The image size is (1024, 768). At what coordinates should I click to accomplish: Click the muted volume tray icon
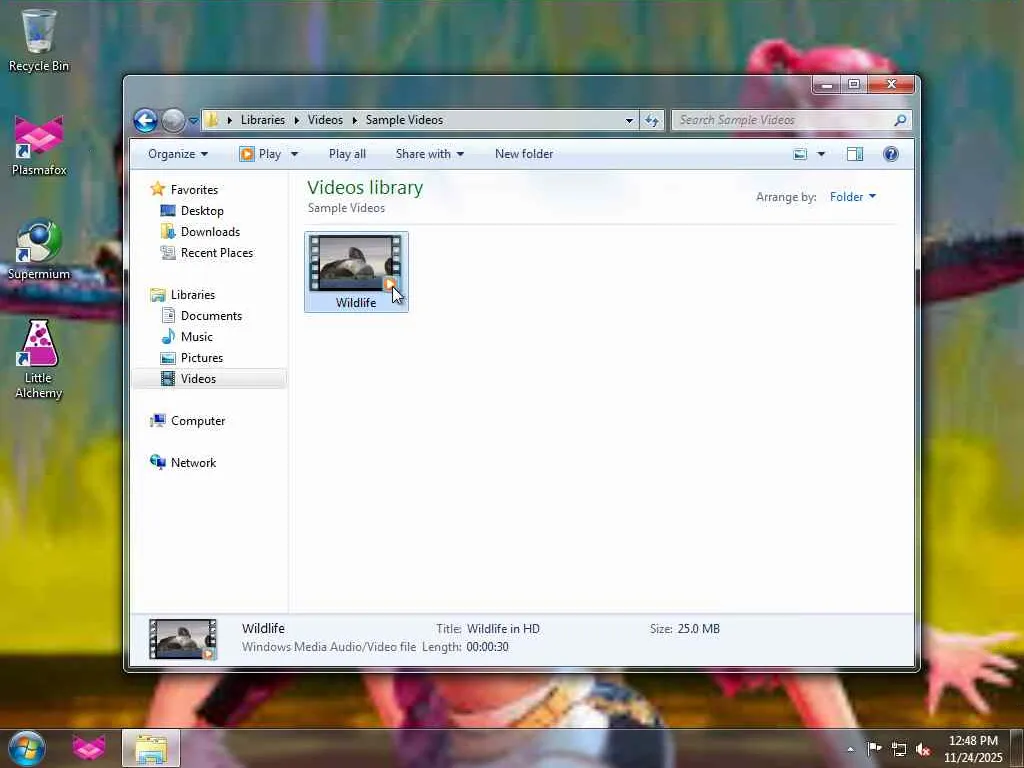[923, 749]
